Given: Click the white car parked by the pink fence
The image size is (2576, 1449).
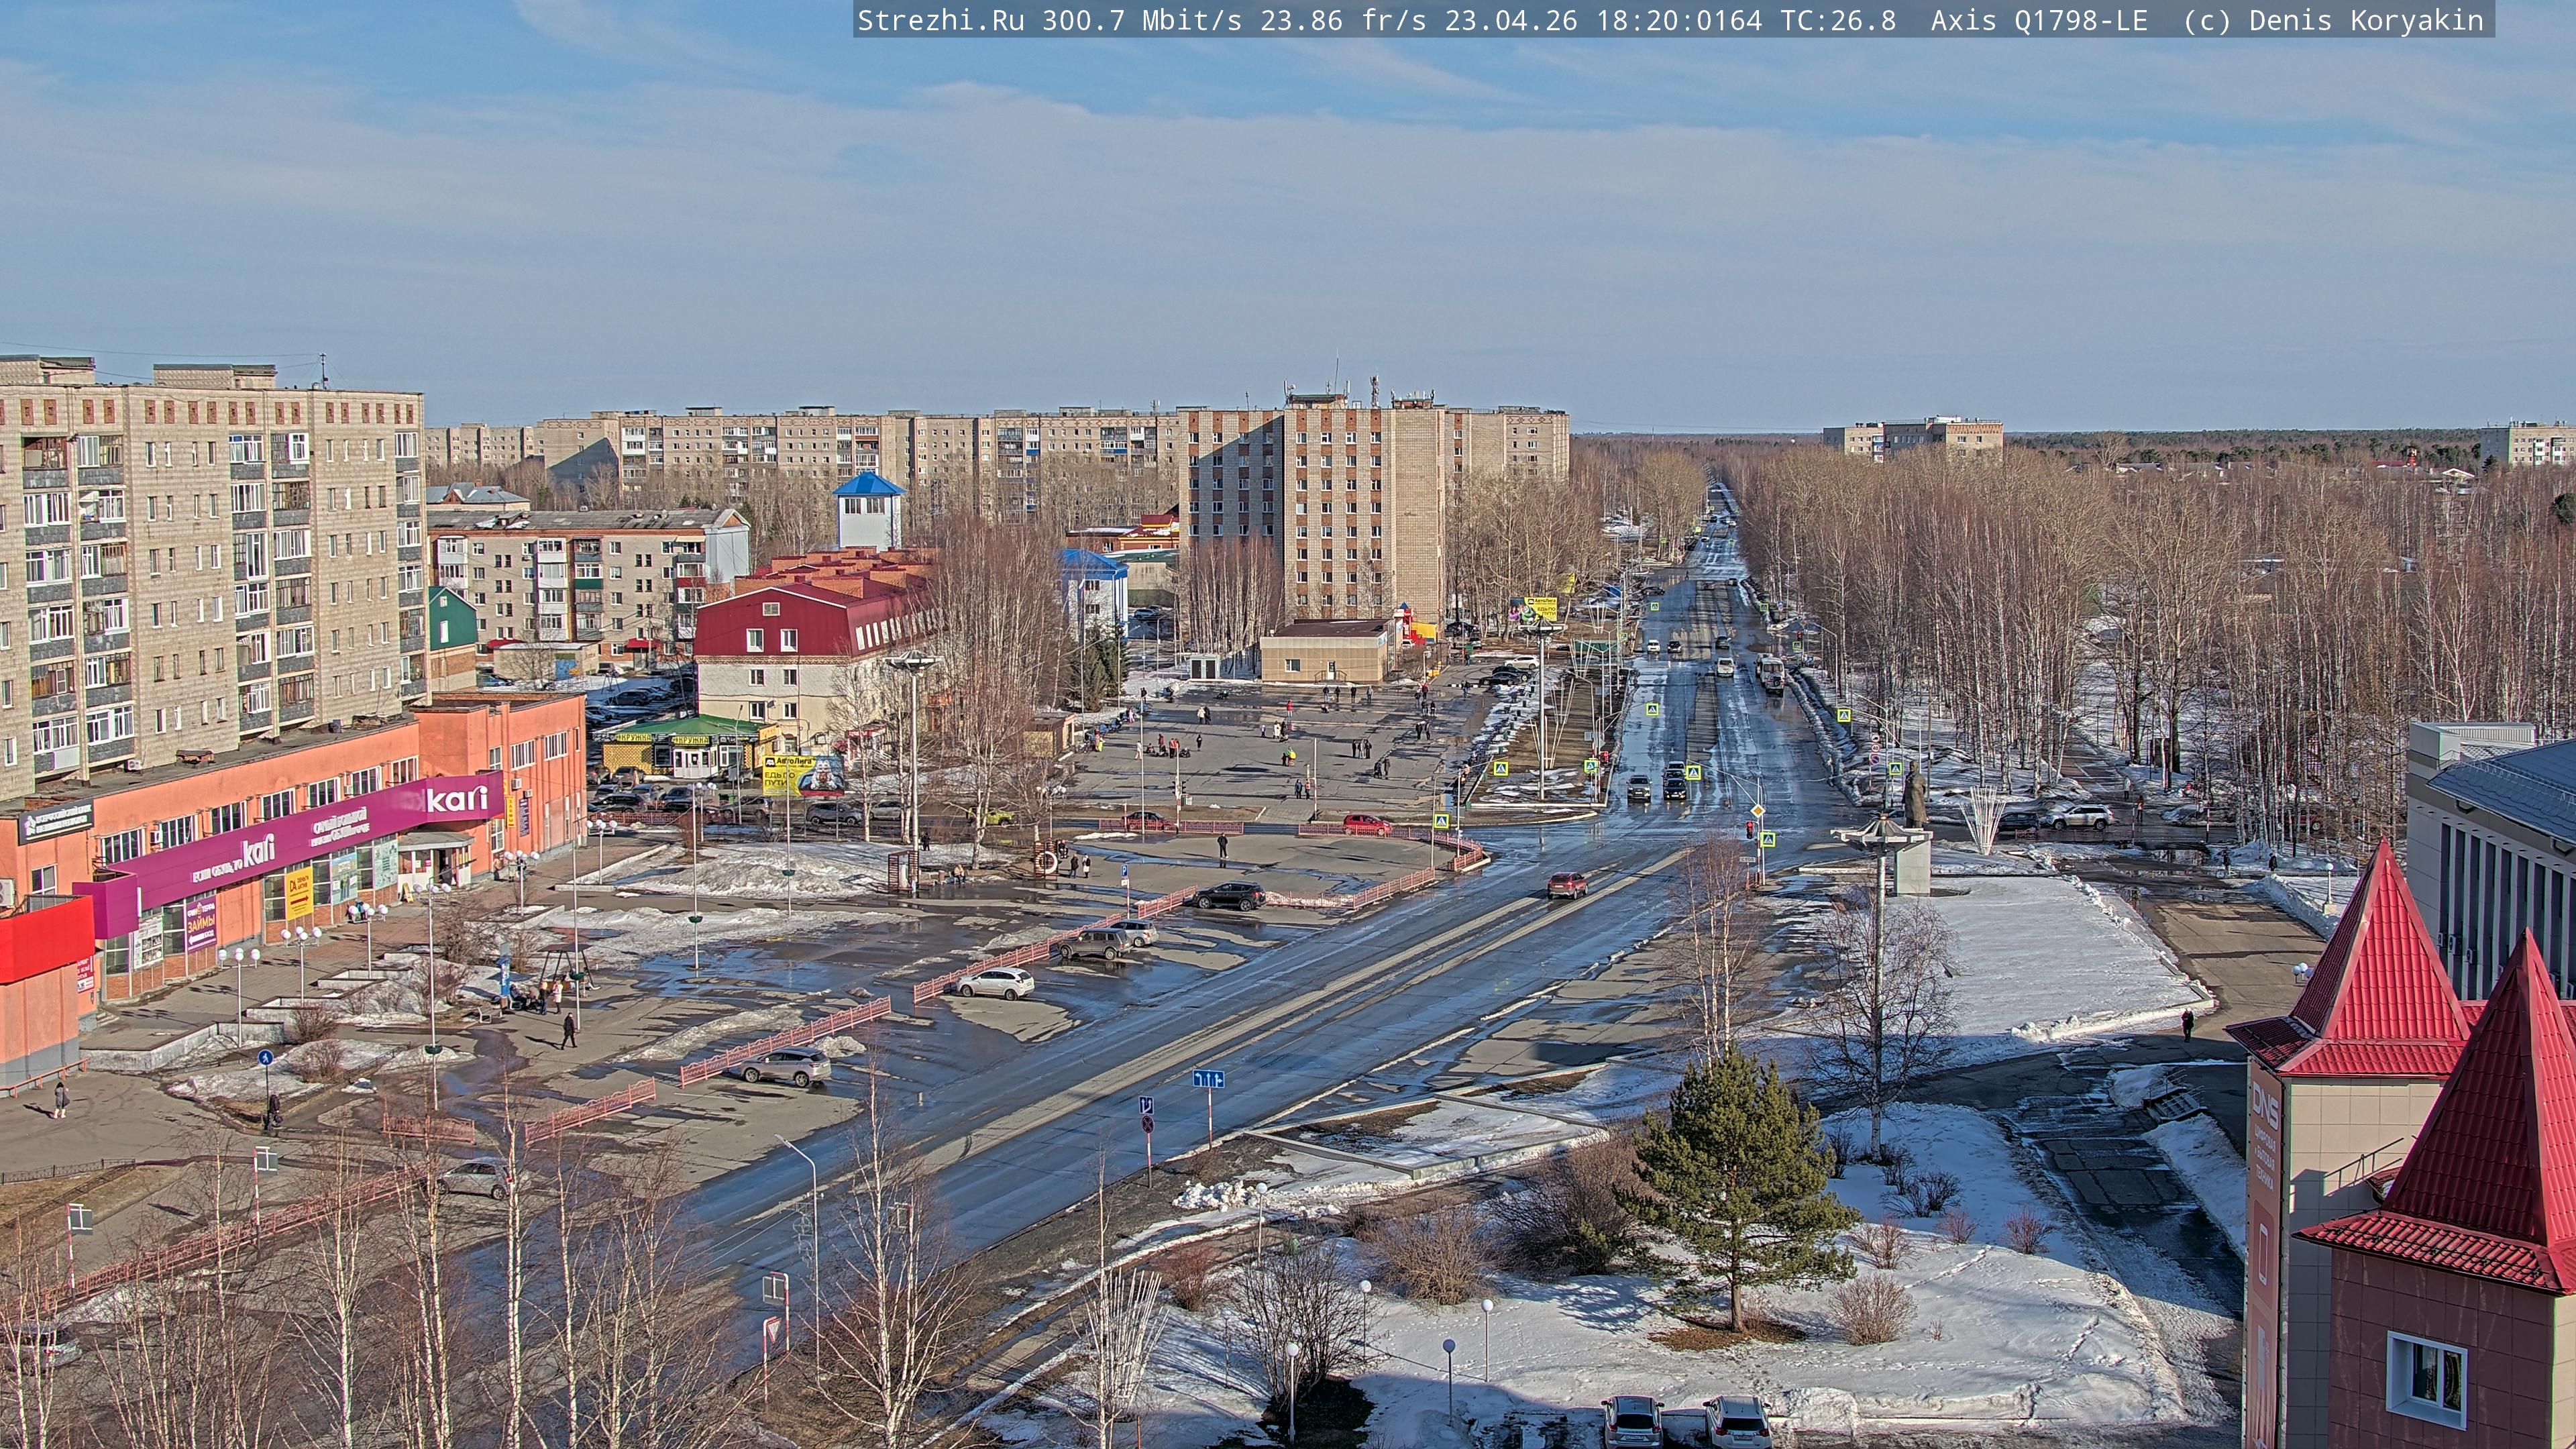Looking at the screenshot, I should (x=994, y=983).
